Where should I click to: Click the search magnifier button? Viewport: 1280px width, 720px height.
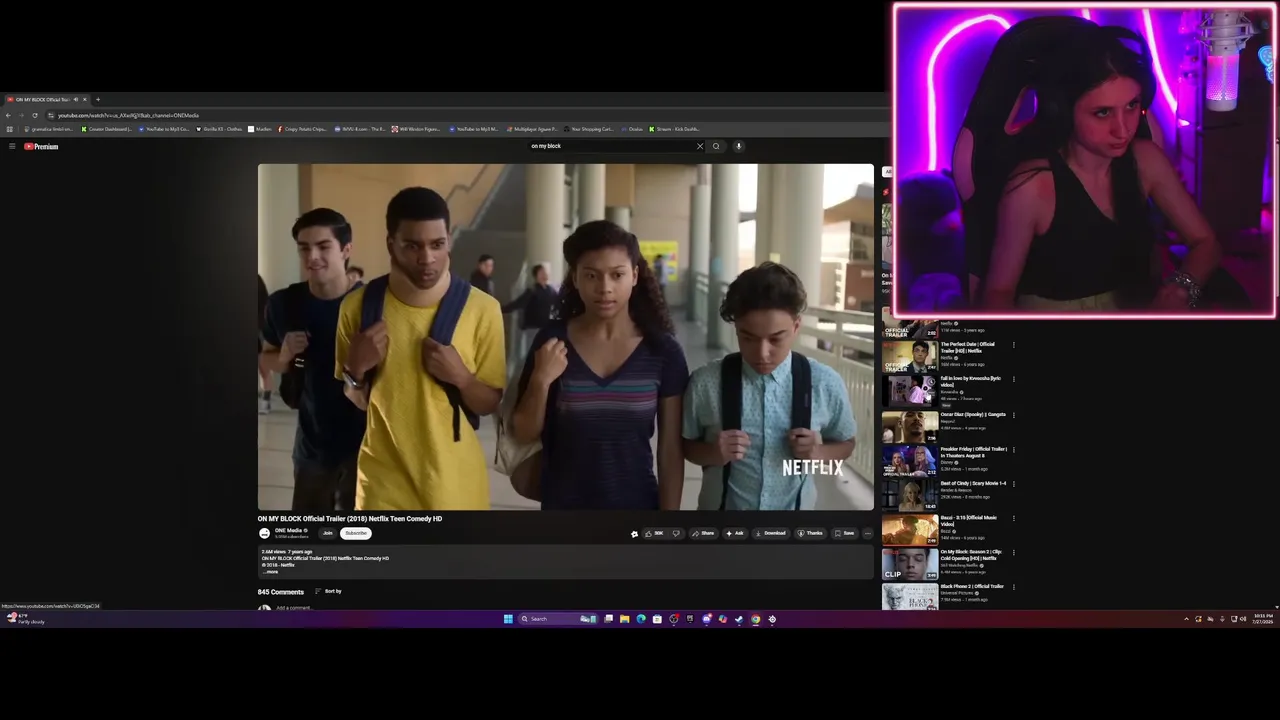[x=716, y=146]
